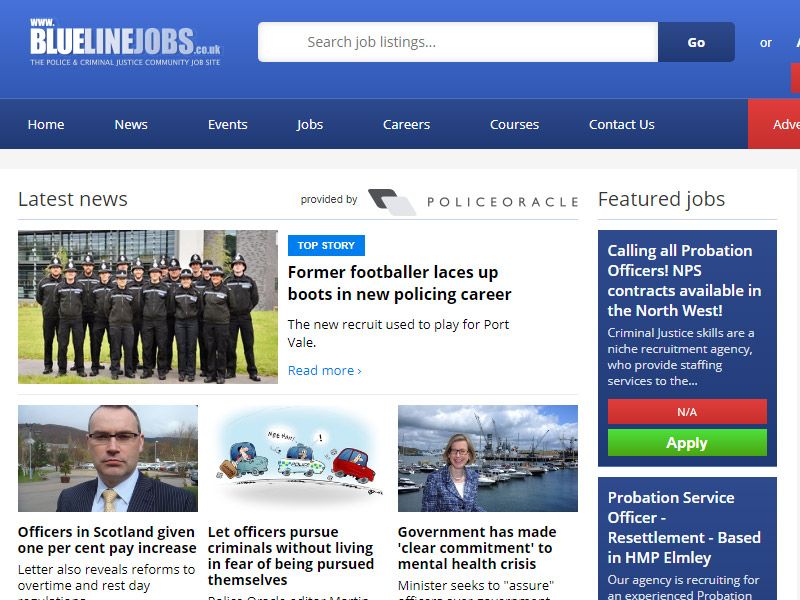Go to the Events page

pos(228,124)
